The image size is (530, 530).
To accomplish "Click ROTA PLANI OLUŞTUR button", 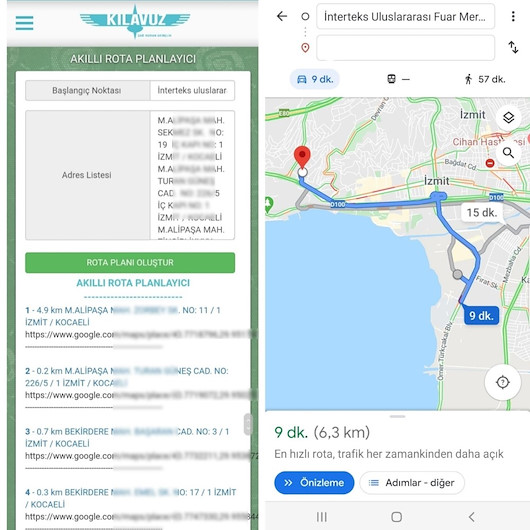I will [x=130, y=263].
